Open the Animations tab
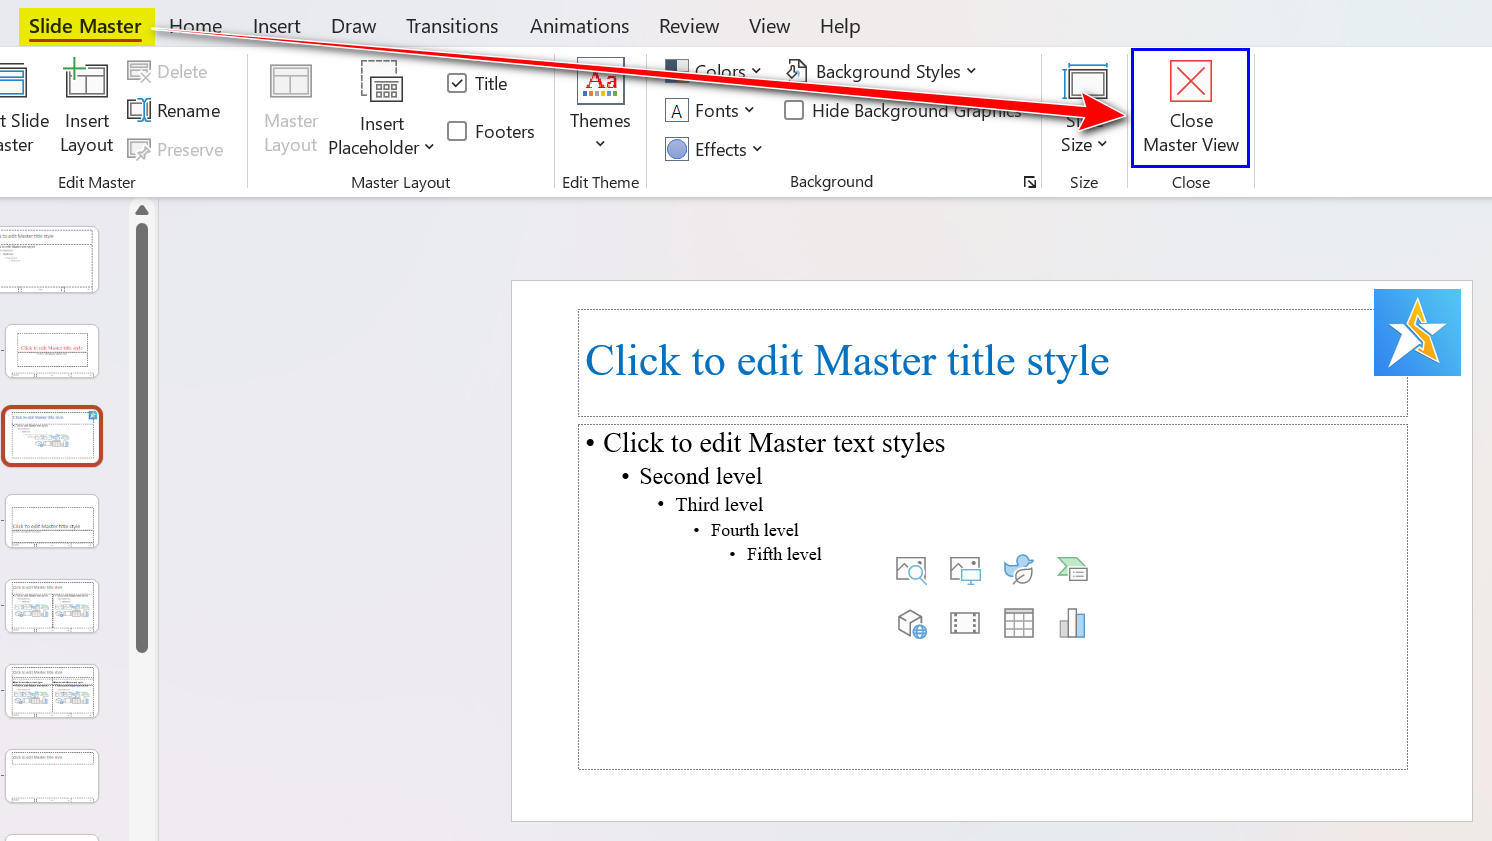The image size is (1492, 841). (579, 27)
